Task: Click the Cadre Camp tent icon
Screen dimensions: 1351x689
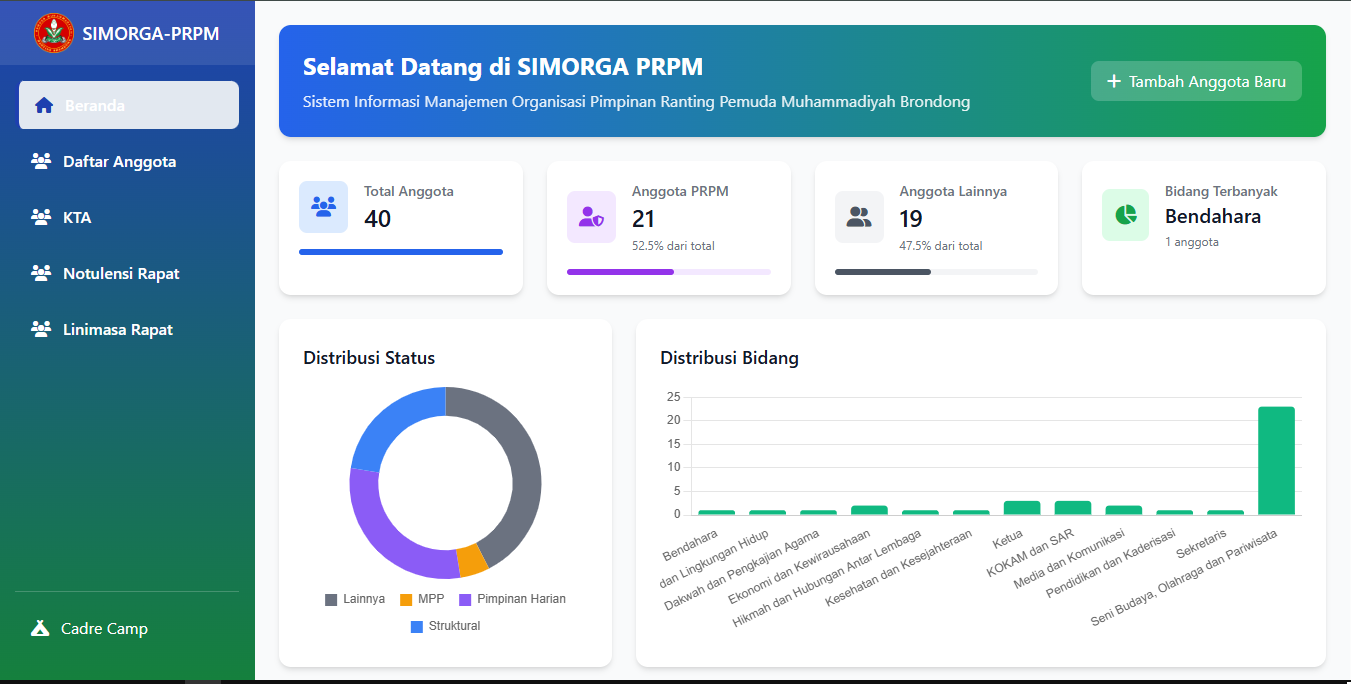Action: click(40, 628)
